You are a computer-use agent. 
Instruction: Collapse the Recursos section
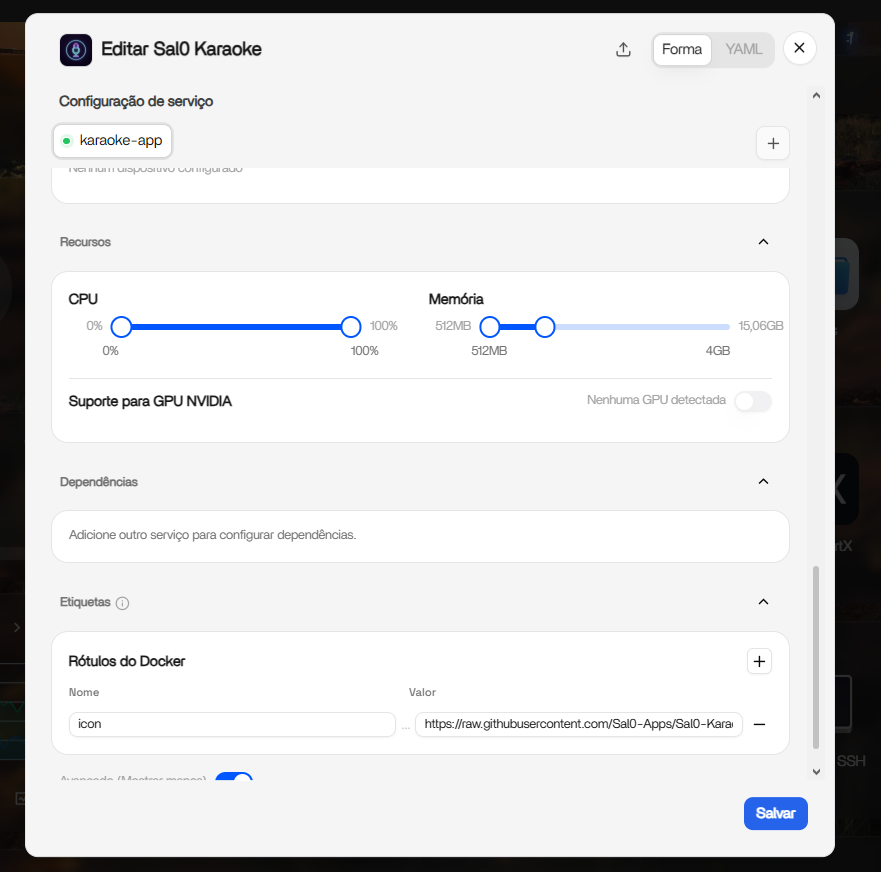[763, 242]
